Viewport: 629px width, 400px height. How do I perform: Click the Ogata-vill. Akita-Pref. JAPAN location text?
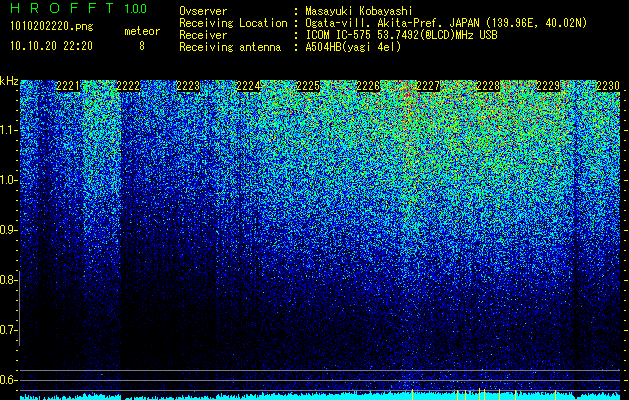coord(446,23)
